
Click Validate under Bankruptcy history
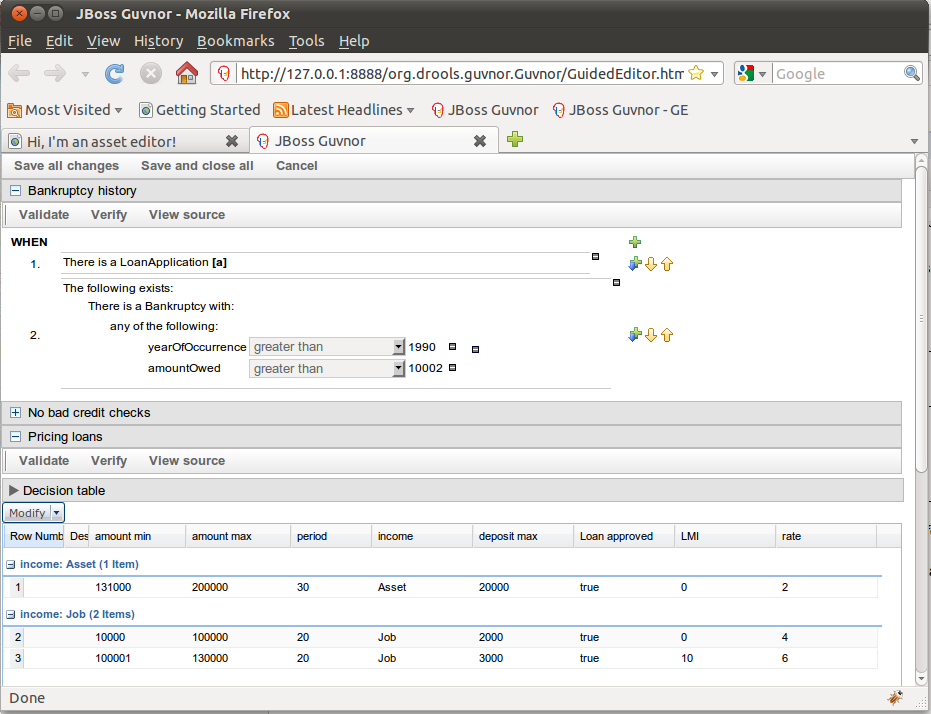(44, 215)
